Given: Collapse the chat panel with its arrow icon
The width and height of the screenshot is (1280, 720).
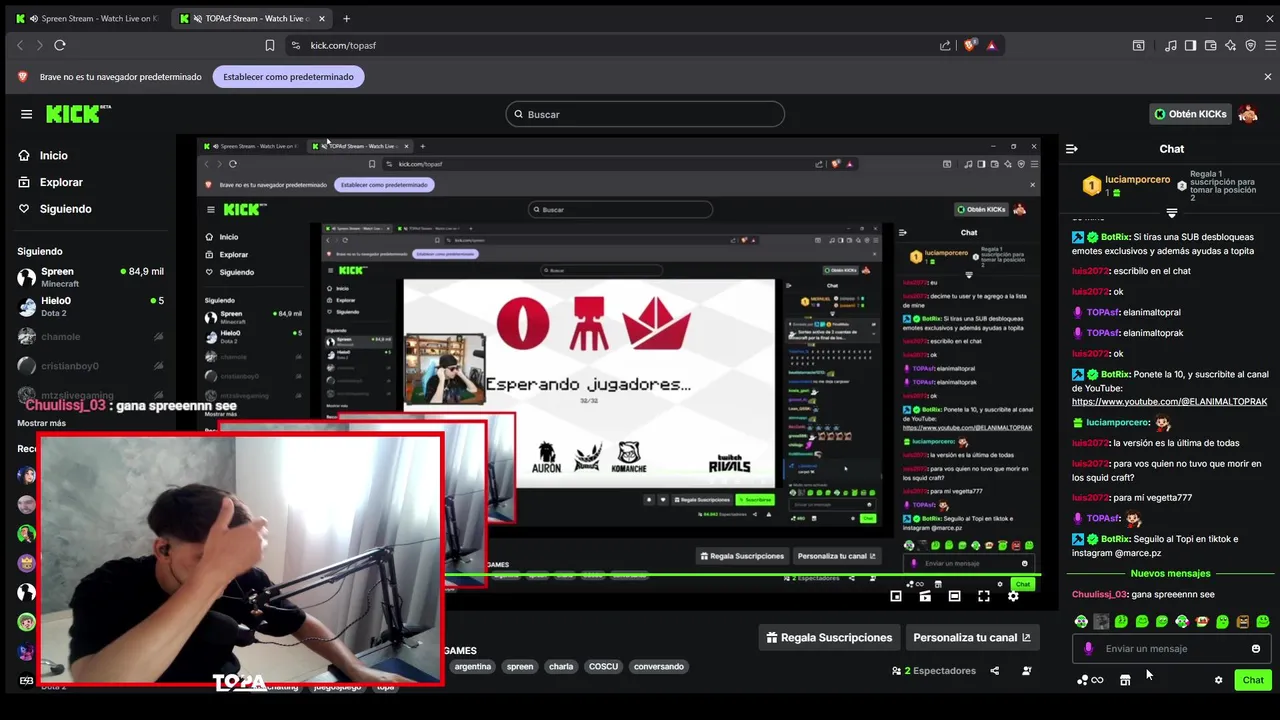Looking at the screenshot, I should coord(1072,149).
